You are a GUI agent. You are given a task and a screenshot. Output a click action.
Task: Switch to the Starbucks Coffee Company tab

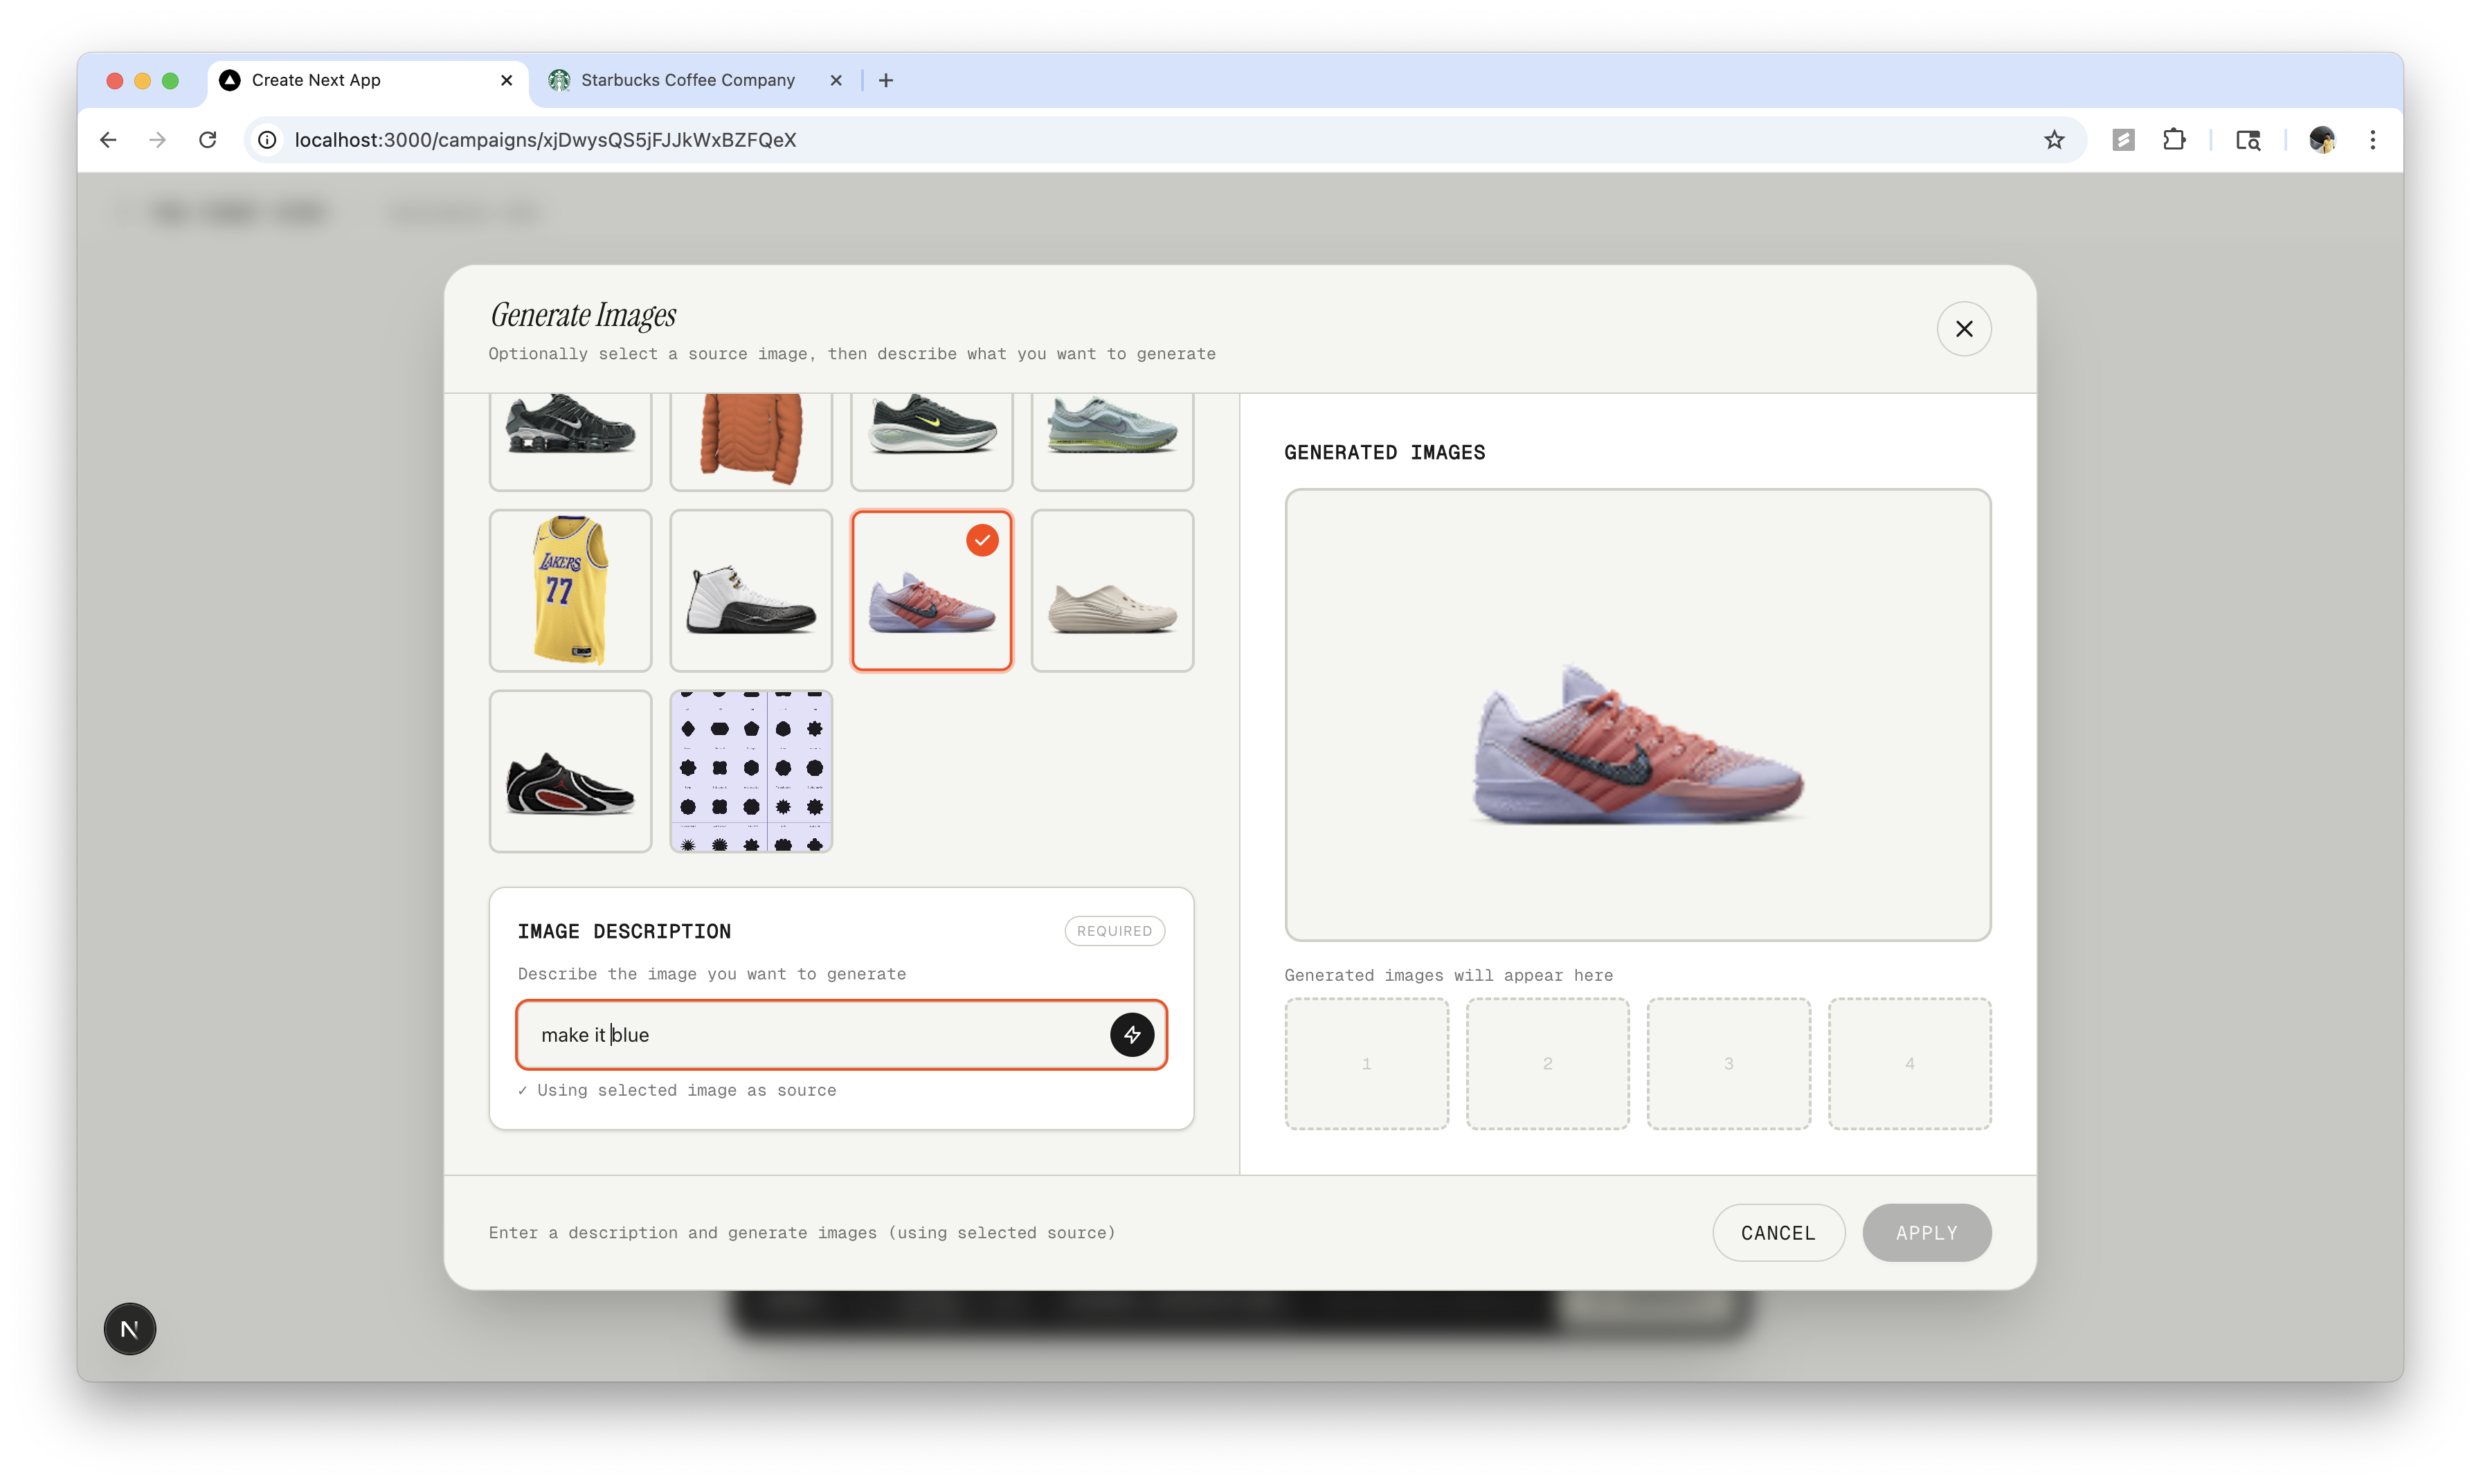[x=687, y=80]
